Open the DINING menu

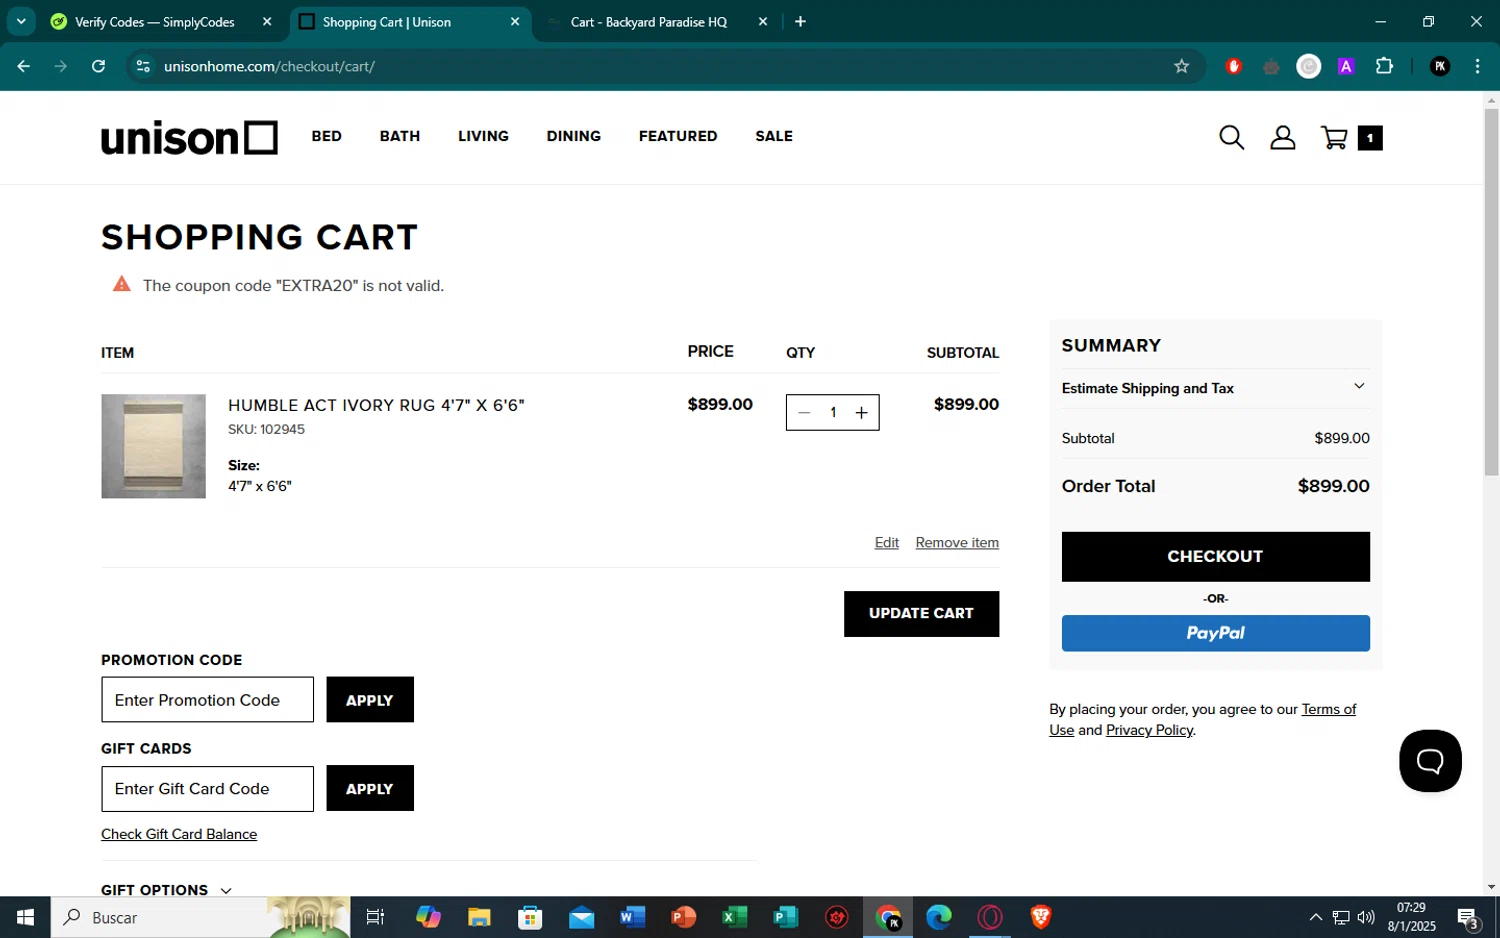click(x=574, y=136)
